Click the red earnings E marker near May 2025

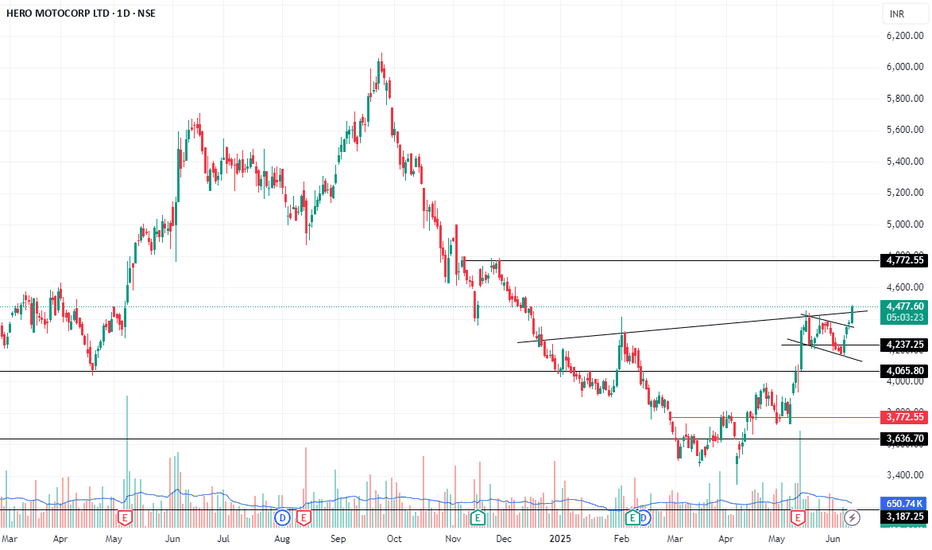coord(797,518)
